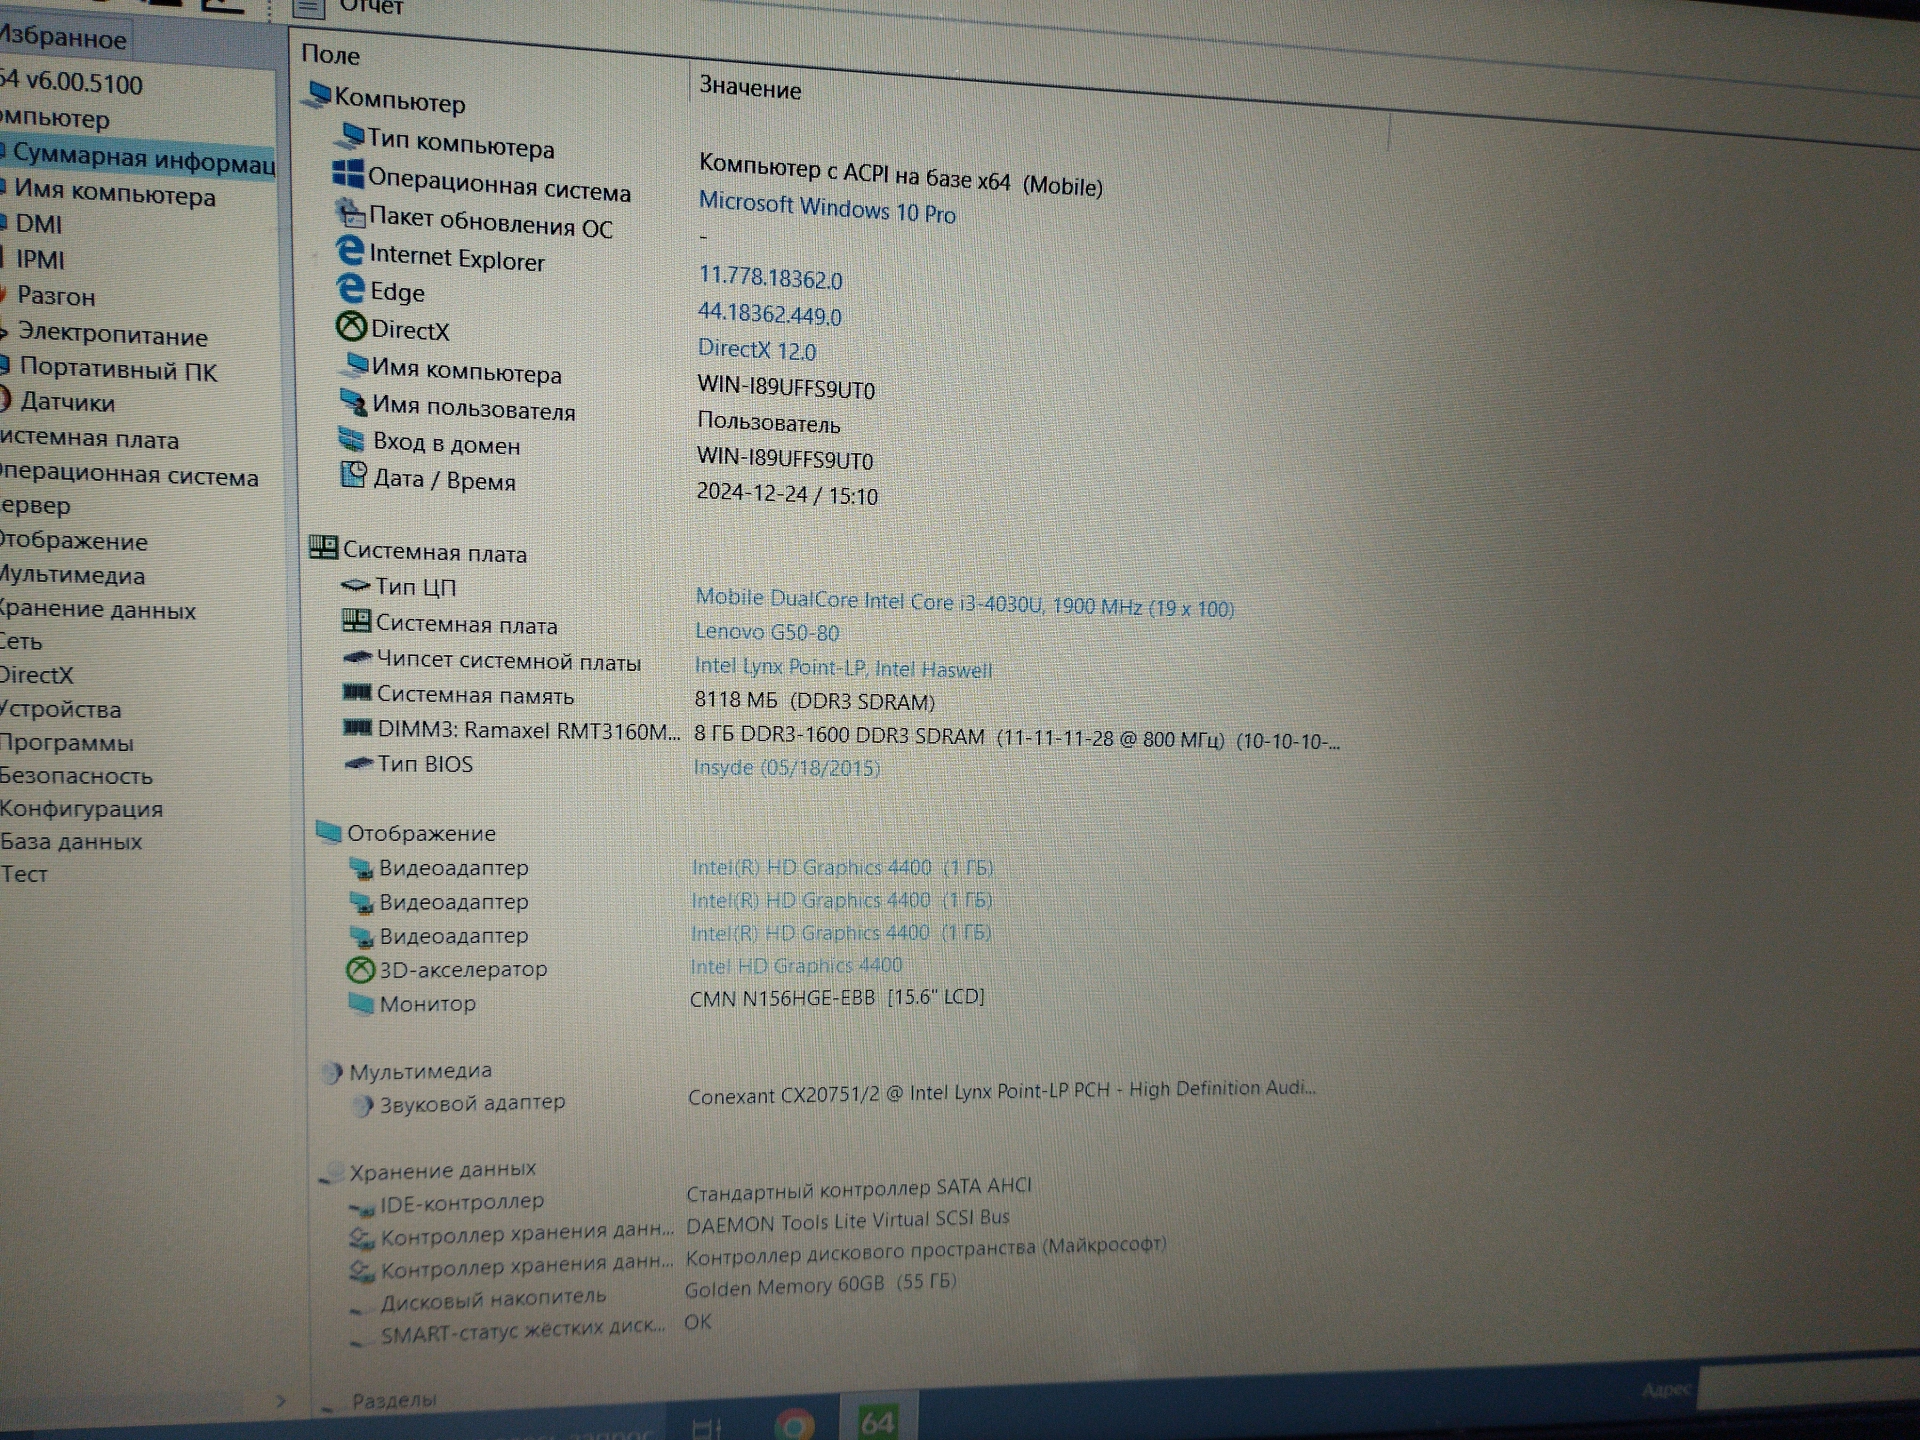Open the База данных sidebar category
The width and height of the screenshot is (1920, 1440).
[x=70, y=842]
